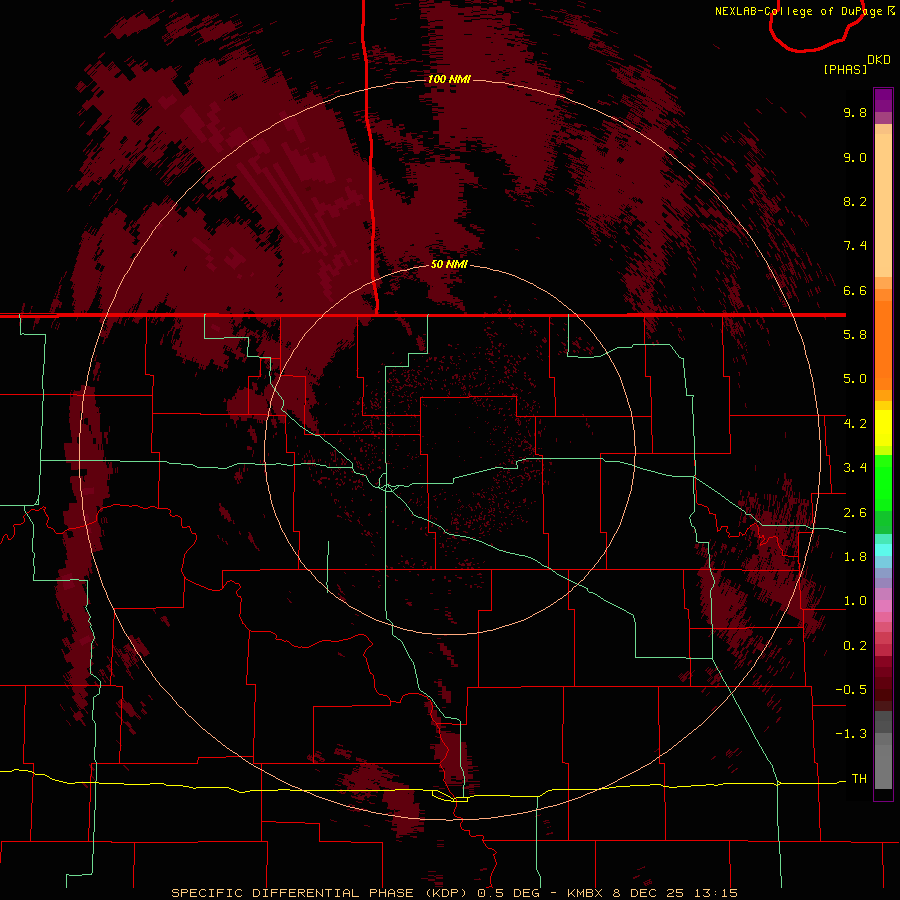Screen dimensions: 900x900
Task: Click the 9.0 scale value
Action: click(x=855, y=157)
